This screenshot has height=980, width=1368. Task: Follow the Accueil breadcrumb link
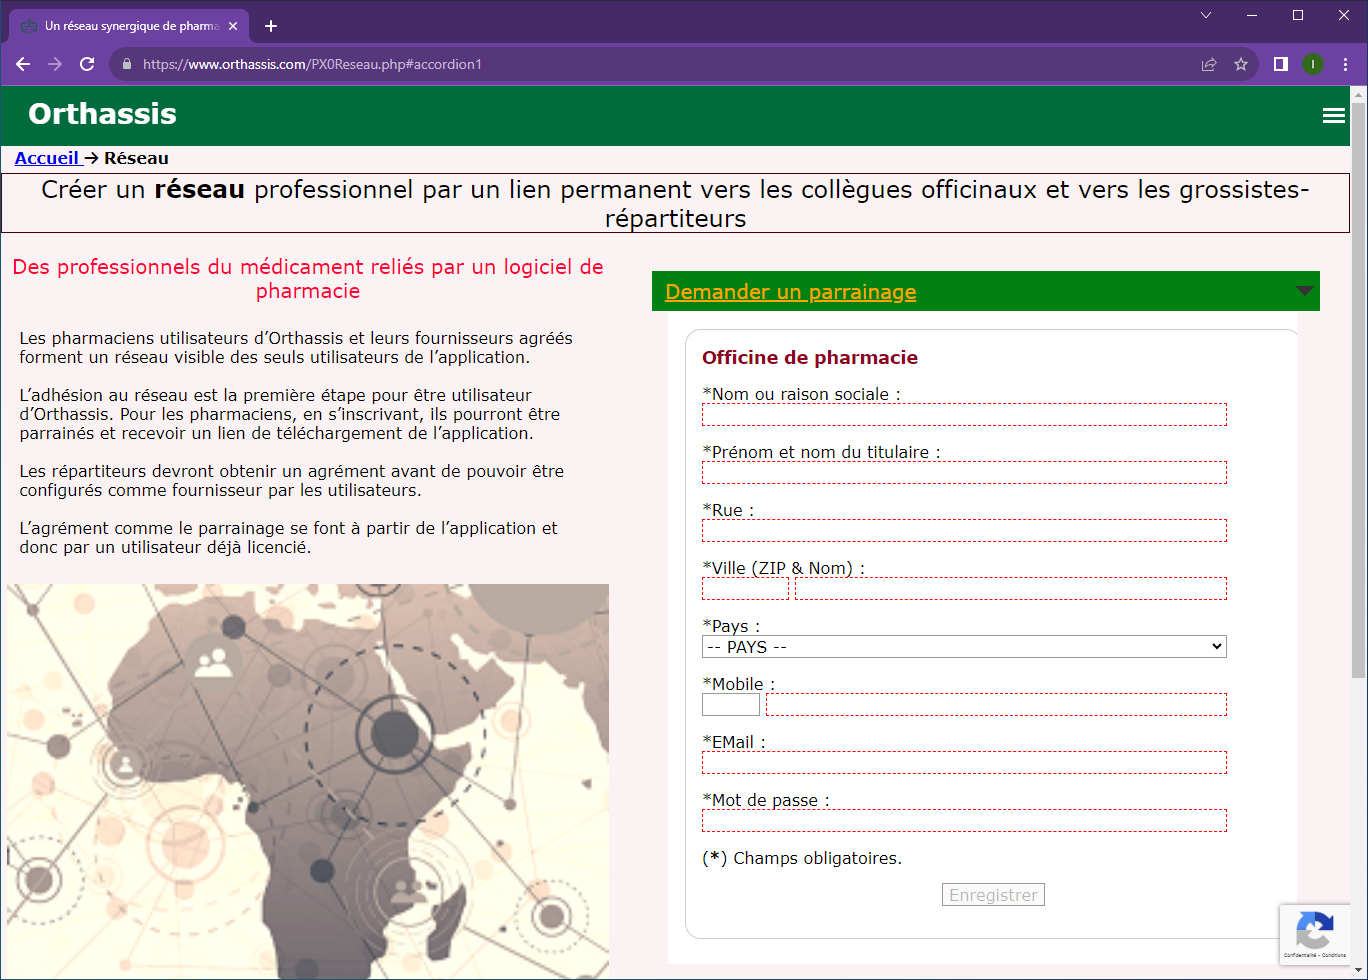(x=47, y=158)
